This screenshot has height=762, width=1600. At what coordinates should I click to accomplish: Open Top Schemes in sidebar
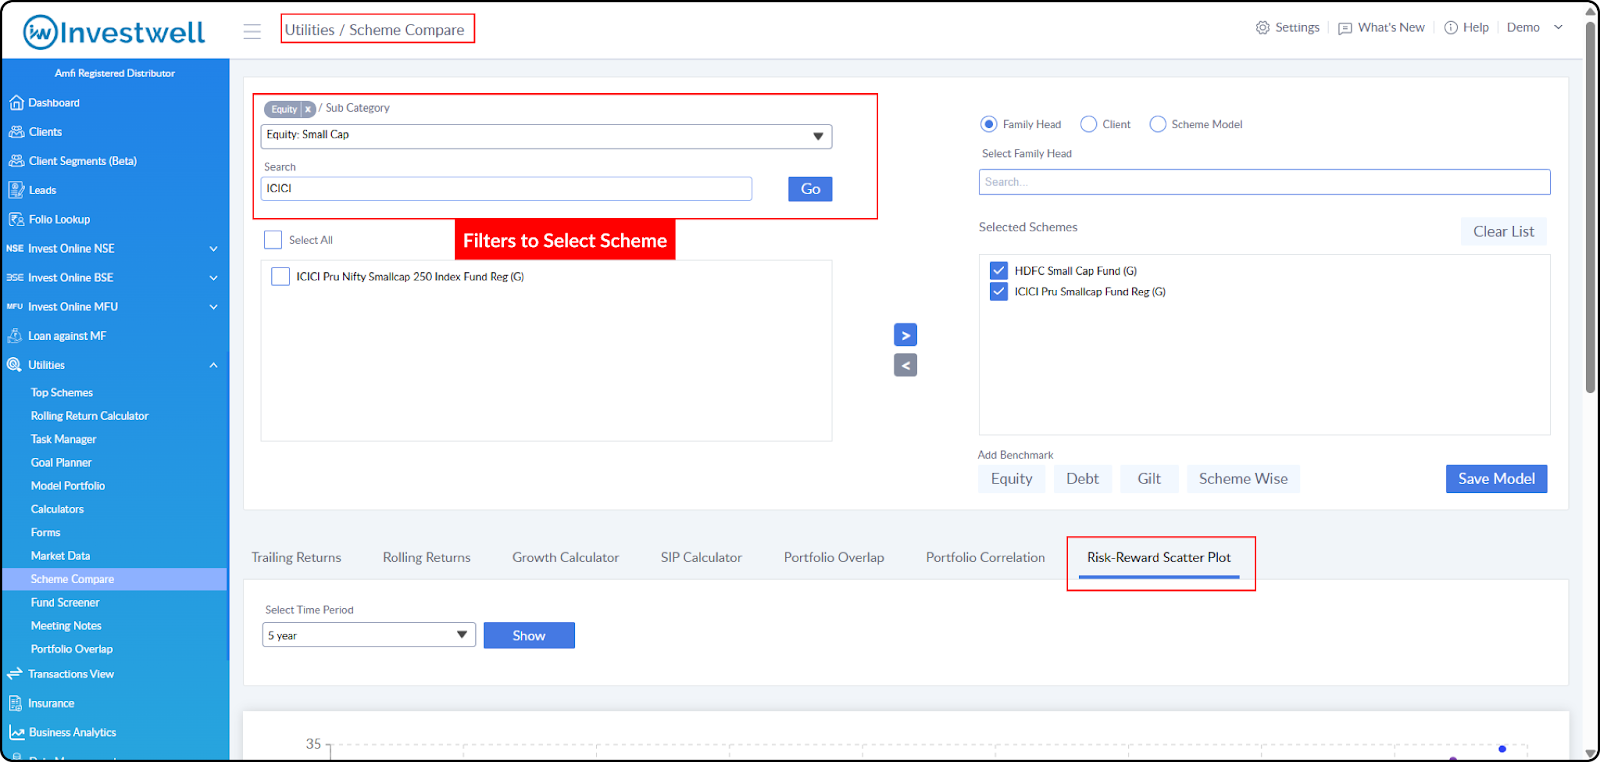click(x=62, y=393)
